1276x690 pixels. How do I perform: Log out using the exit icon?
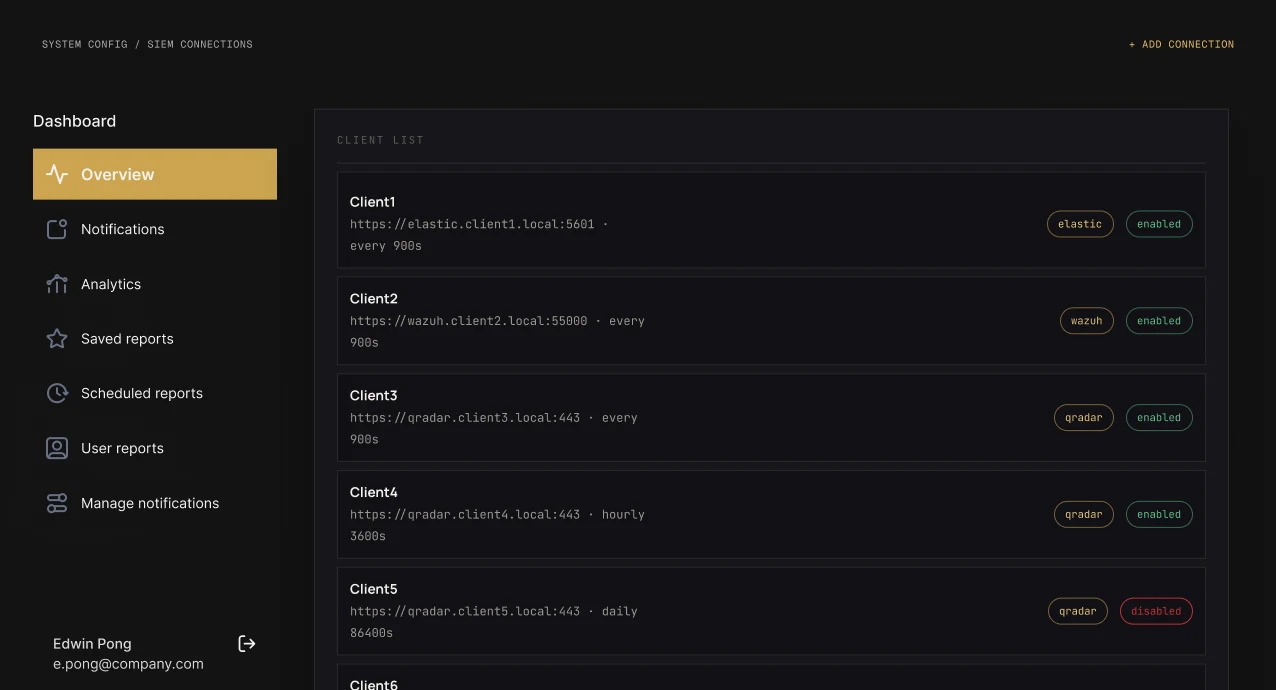247,643
